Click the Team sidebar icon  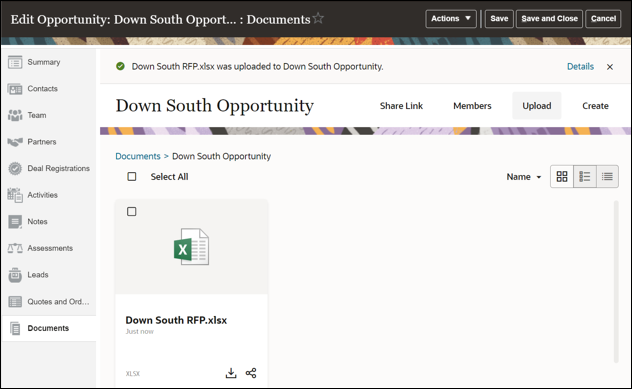(15, 116)
